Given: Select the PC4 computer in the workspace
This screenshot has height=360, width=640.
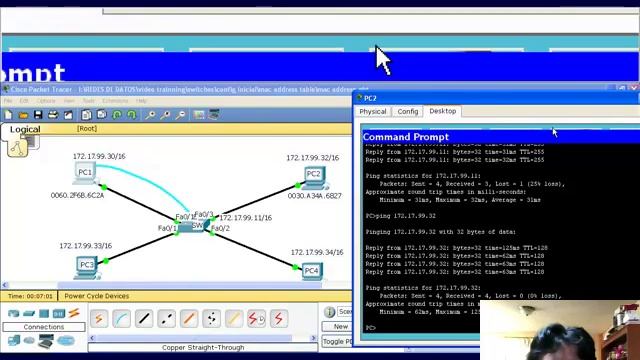Looking at the screenshot, I should point(312,271).
